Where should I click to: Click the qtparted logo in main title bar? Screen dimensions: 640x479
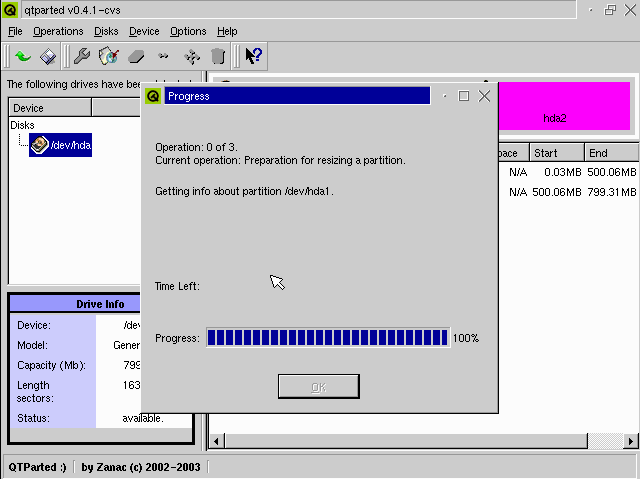coord(10,10)
